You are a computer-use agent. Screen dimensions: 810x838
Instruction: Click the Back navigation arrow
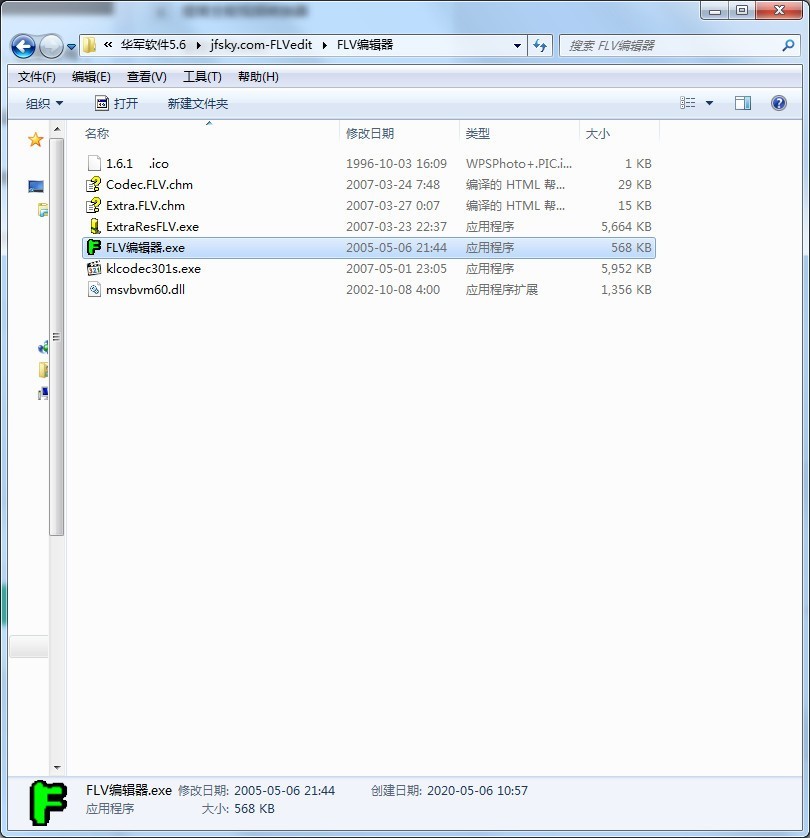24,46
